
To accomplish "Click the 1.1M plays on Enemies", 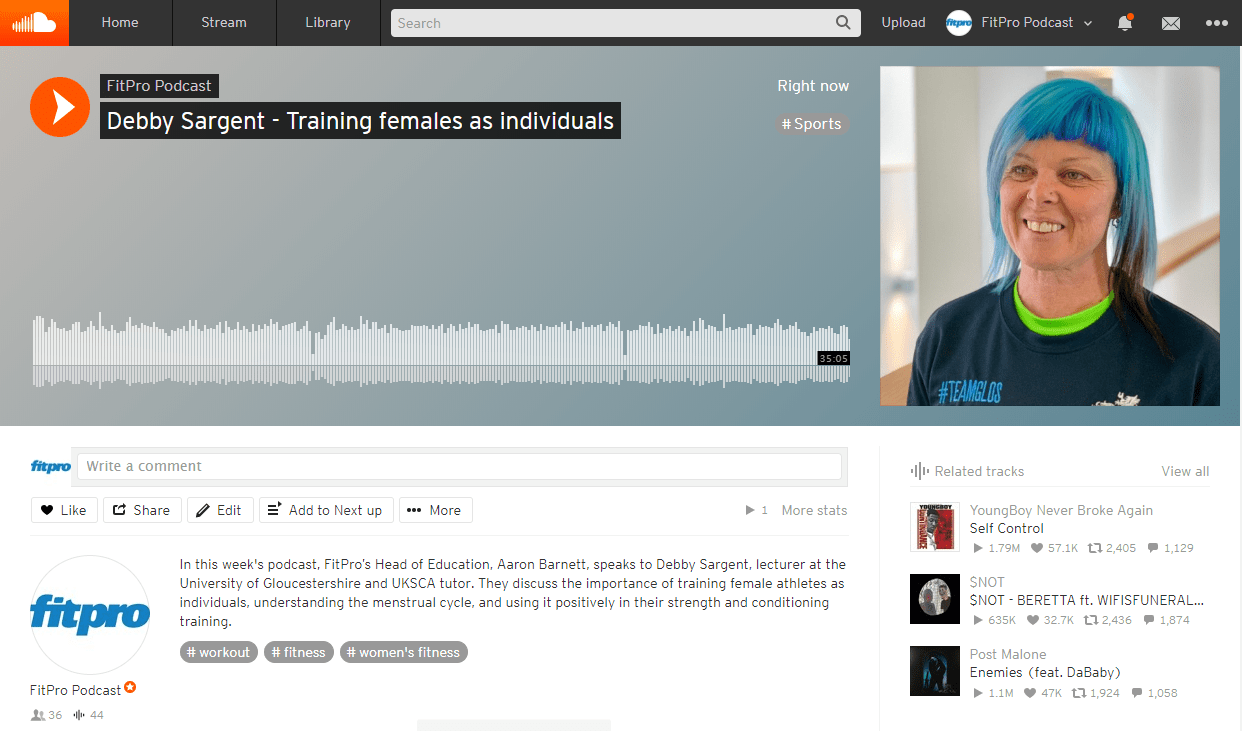I will (x=992, y=692).
